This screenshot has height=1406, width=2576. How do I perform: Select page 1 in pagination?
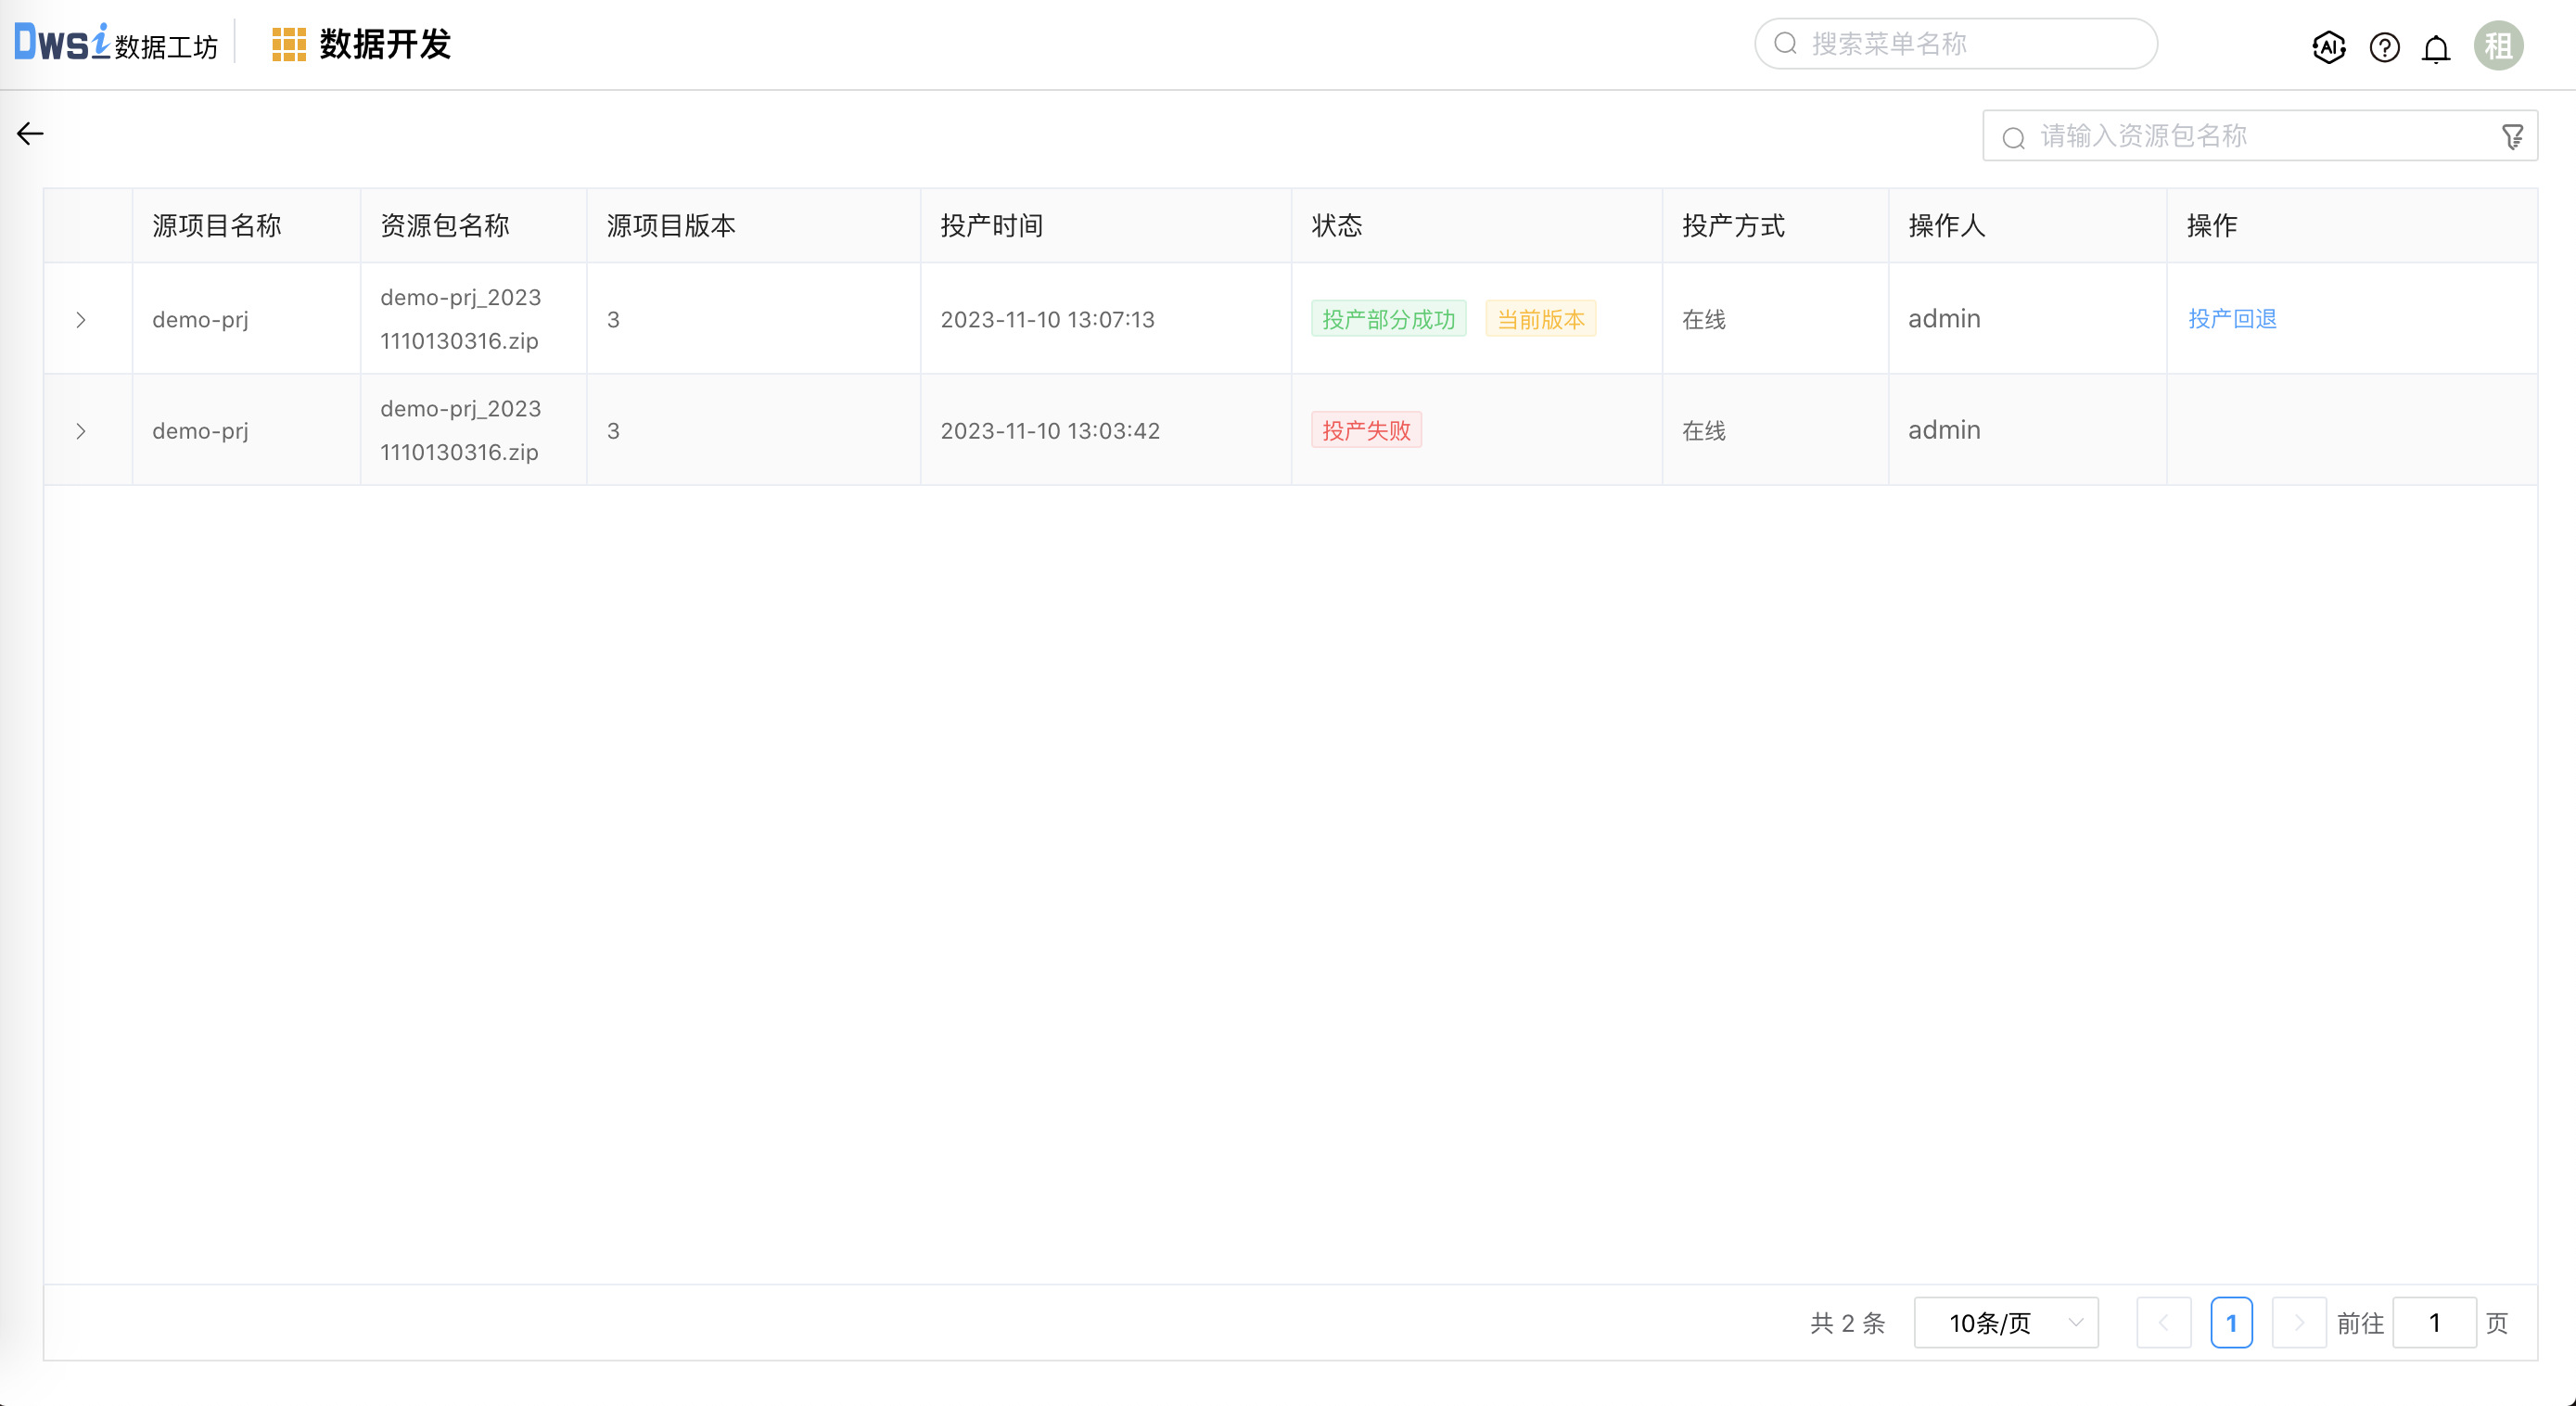[2231, 1322]
